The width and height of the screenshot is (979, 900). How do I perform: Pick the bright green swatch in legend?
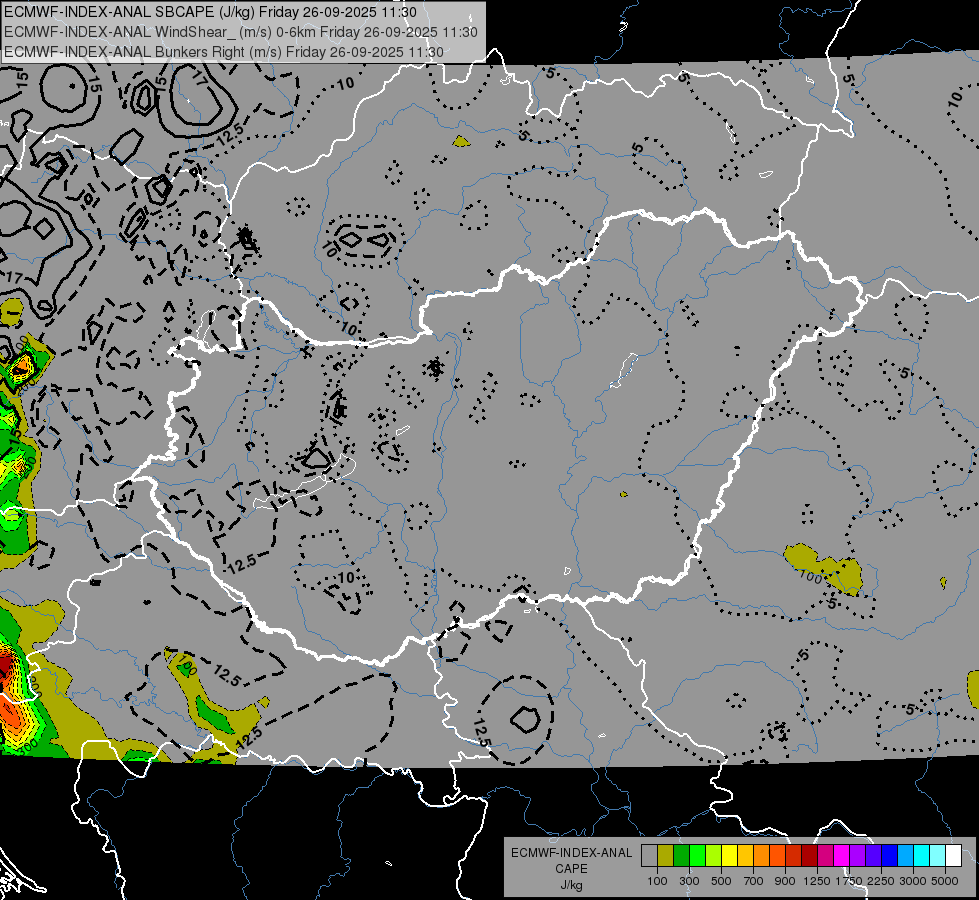tap(697, 856)
